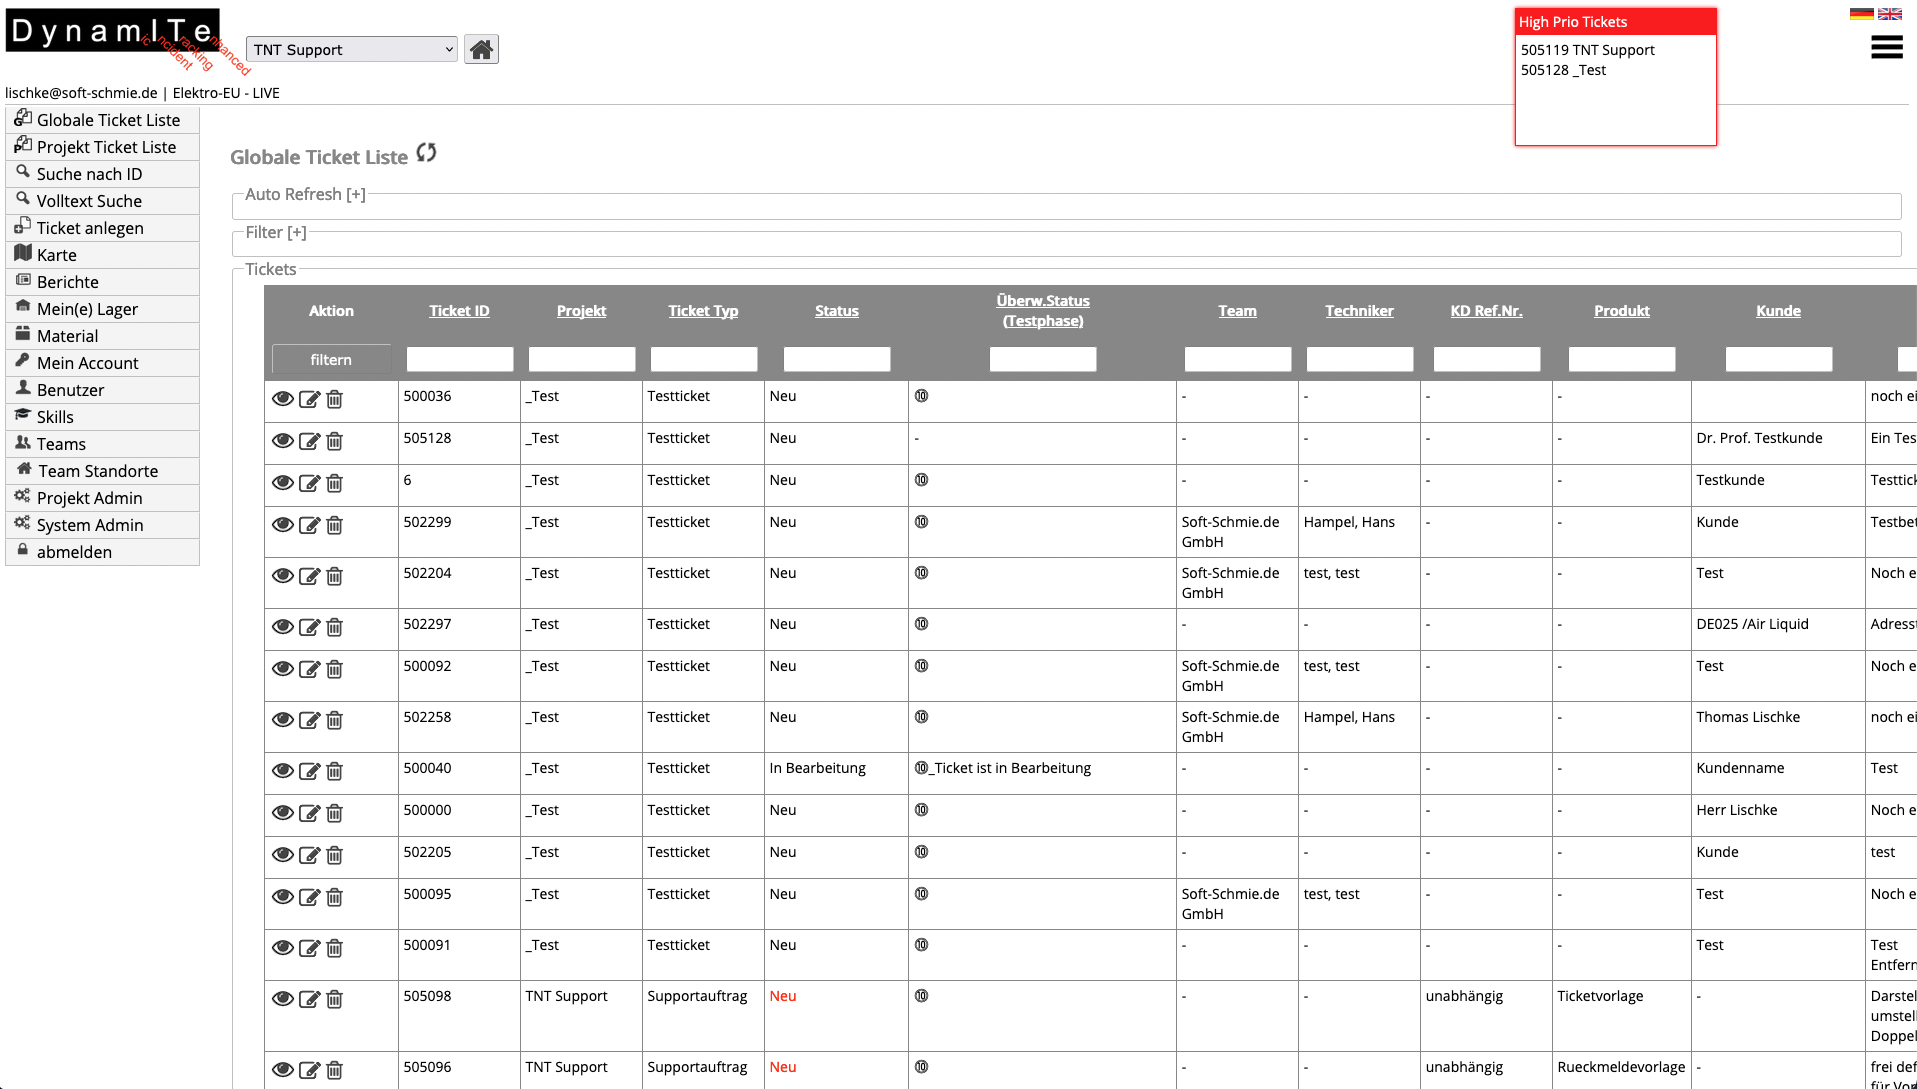
Task: Open the hamburger menu
Action: click(1886, 48)
